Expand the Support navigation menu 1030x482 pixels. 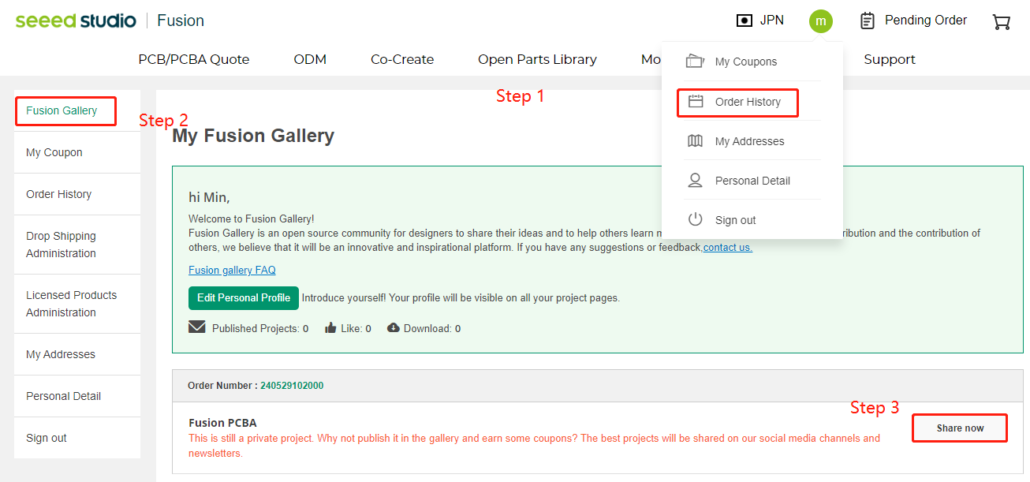pyautogui.click(x=889, y=59)
